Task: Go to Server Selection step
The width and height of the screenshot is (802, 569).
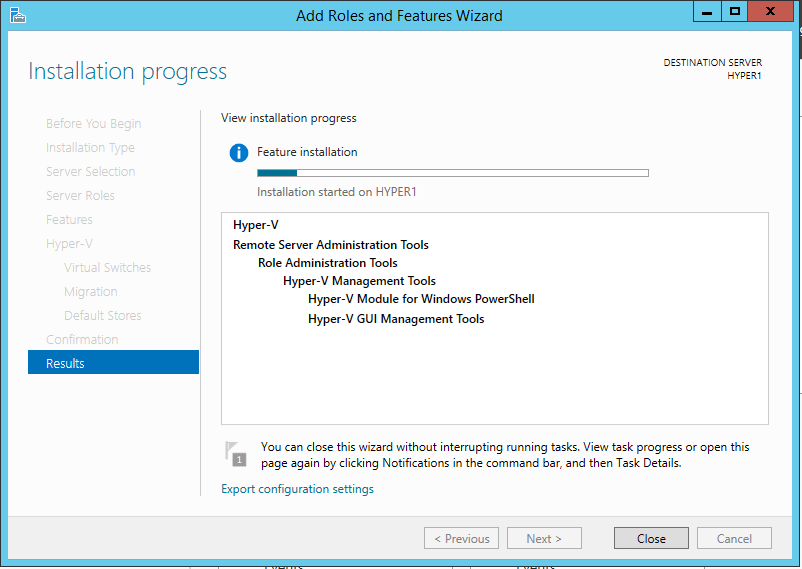Action: tap(91, 171)
